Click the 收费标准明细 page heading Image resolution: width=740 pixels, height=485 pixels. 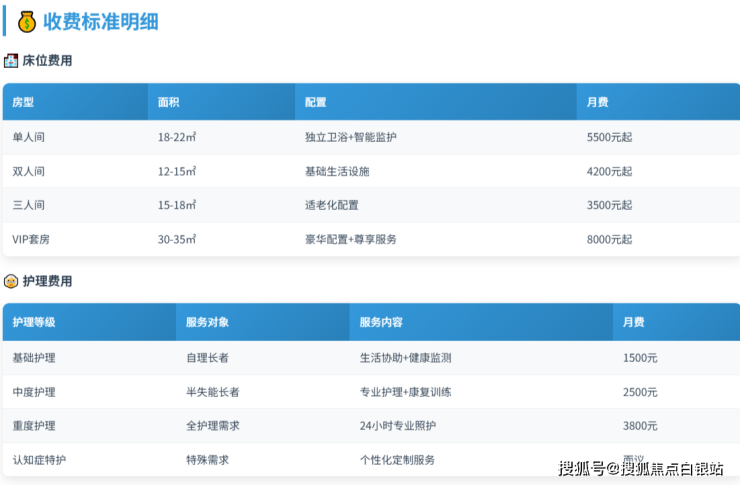[100, 21]
